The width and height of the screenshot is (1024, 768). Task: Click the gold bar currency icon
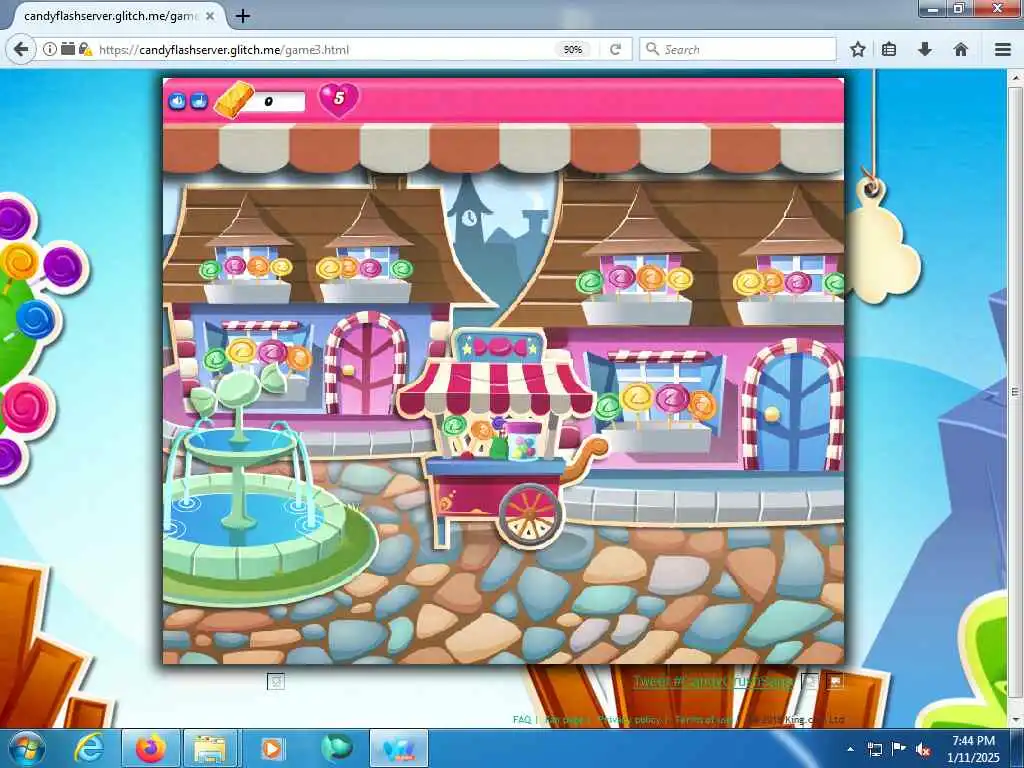click(234, 99)
